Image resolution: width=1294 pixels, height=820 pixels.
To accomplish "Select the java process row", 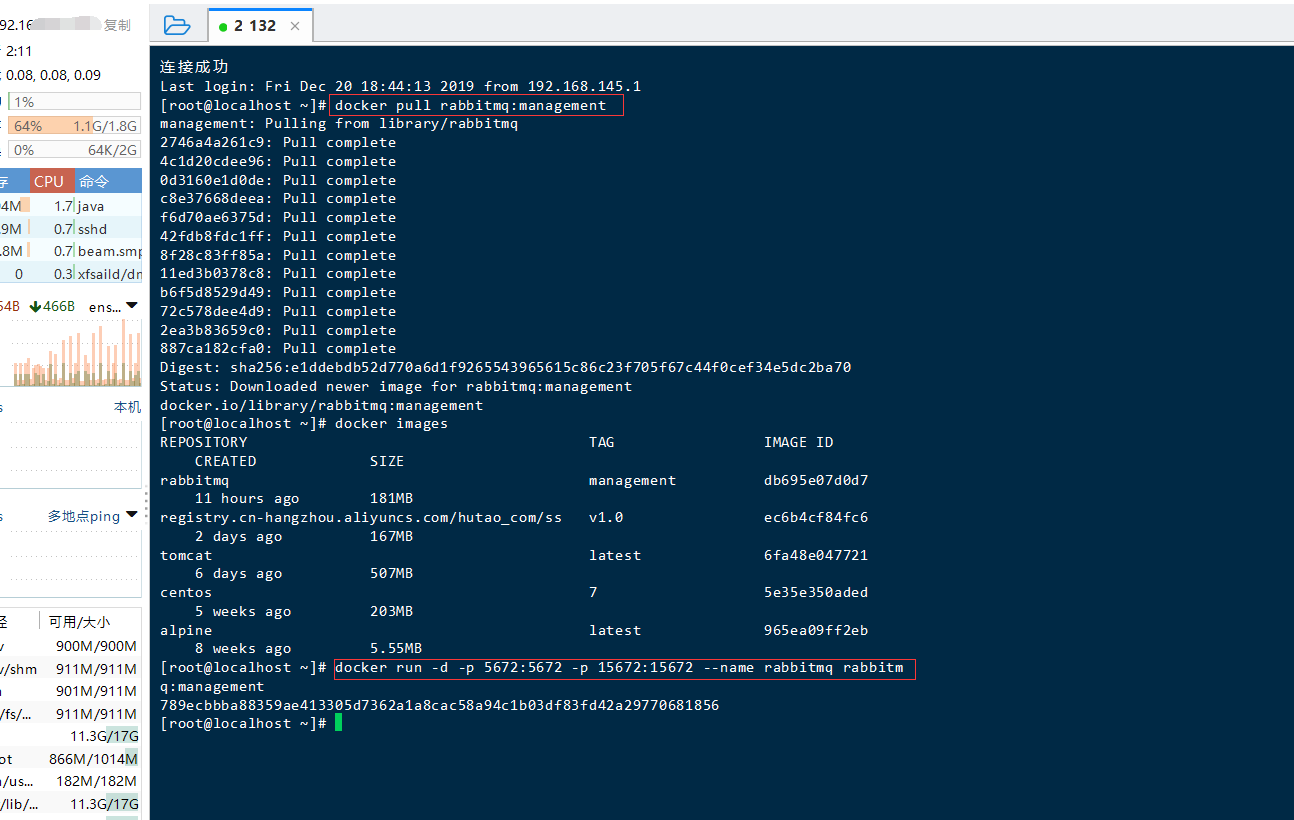I will point(70,206).
